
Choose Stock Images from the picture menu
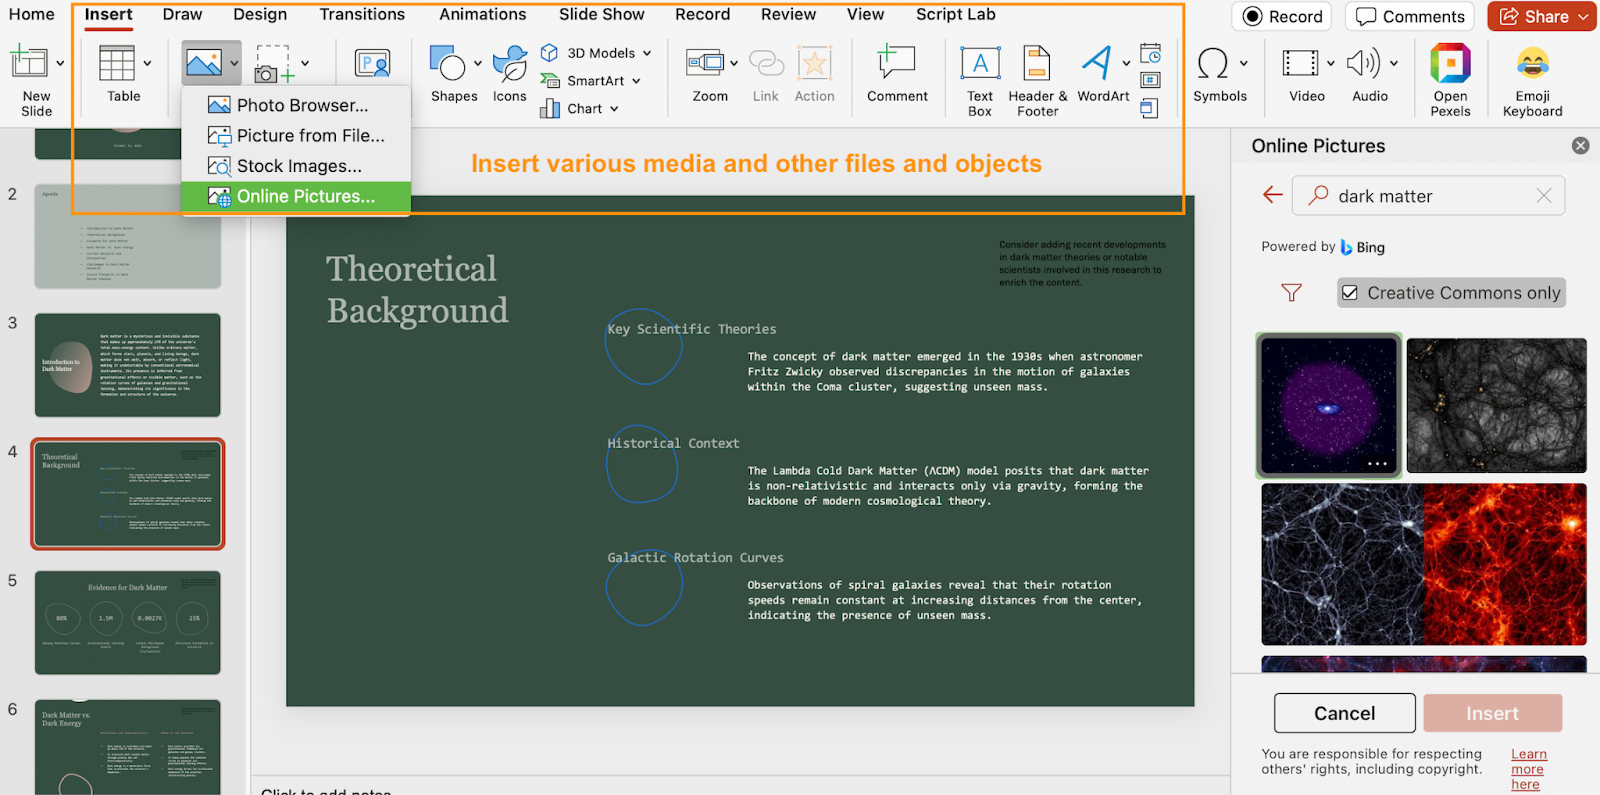pyautogui.click(x=298, y=166)
